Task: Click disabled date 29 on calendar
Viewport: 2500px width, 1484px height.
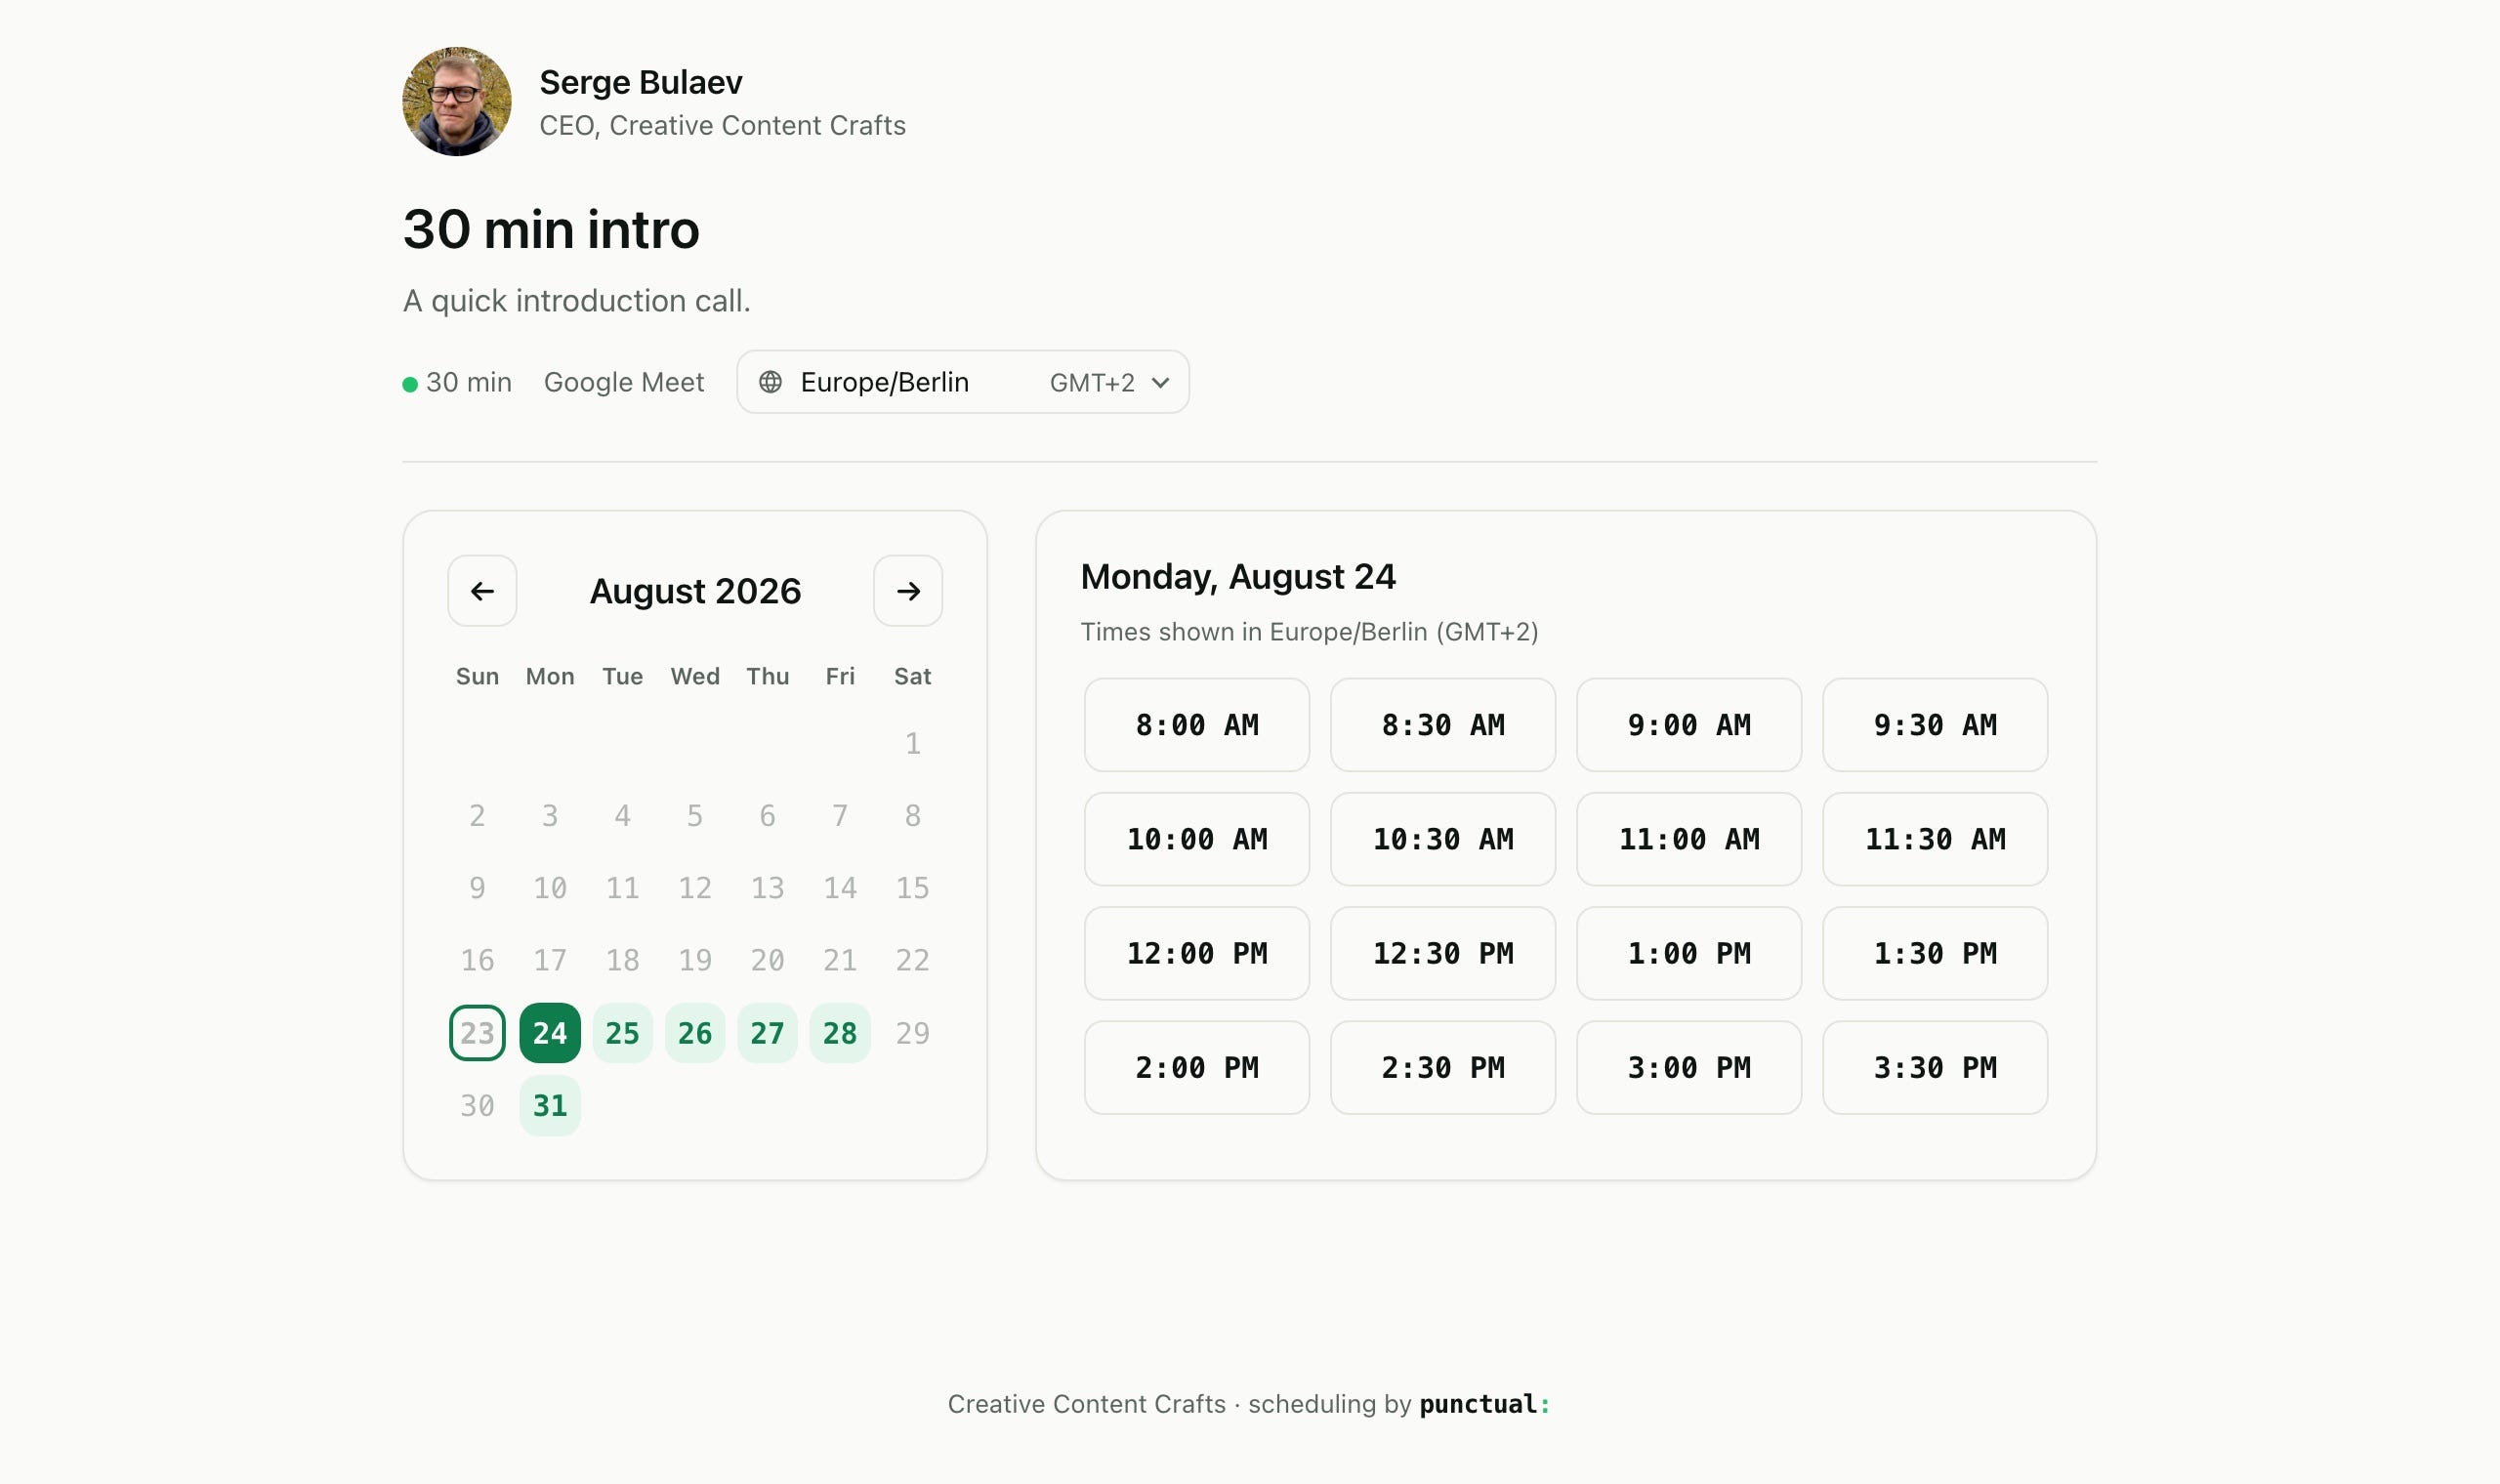Action: point(912,1033)
